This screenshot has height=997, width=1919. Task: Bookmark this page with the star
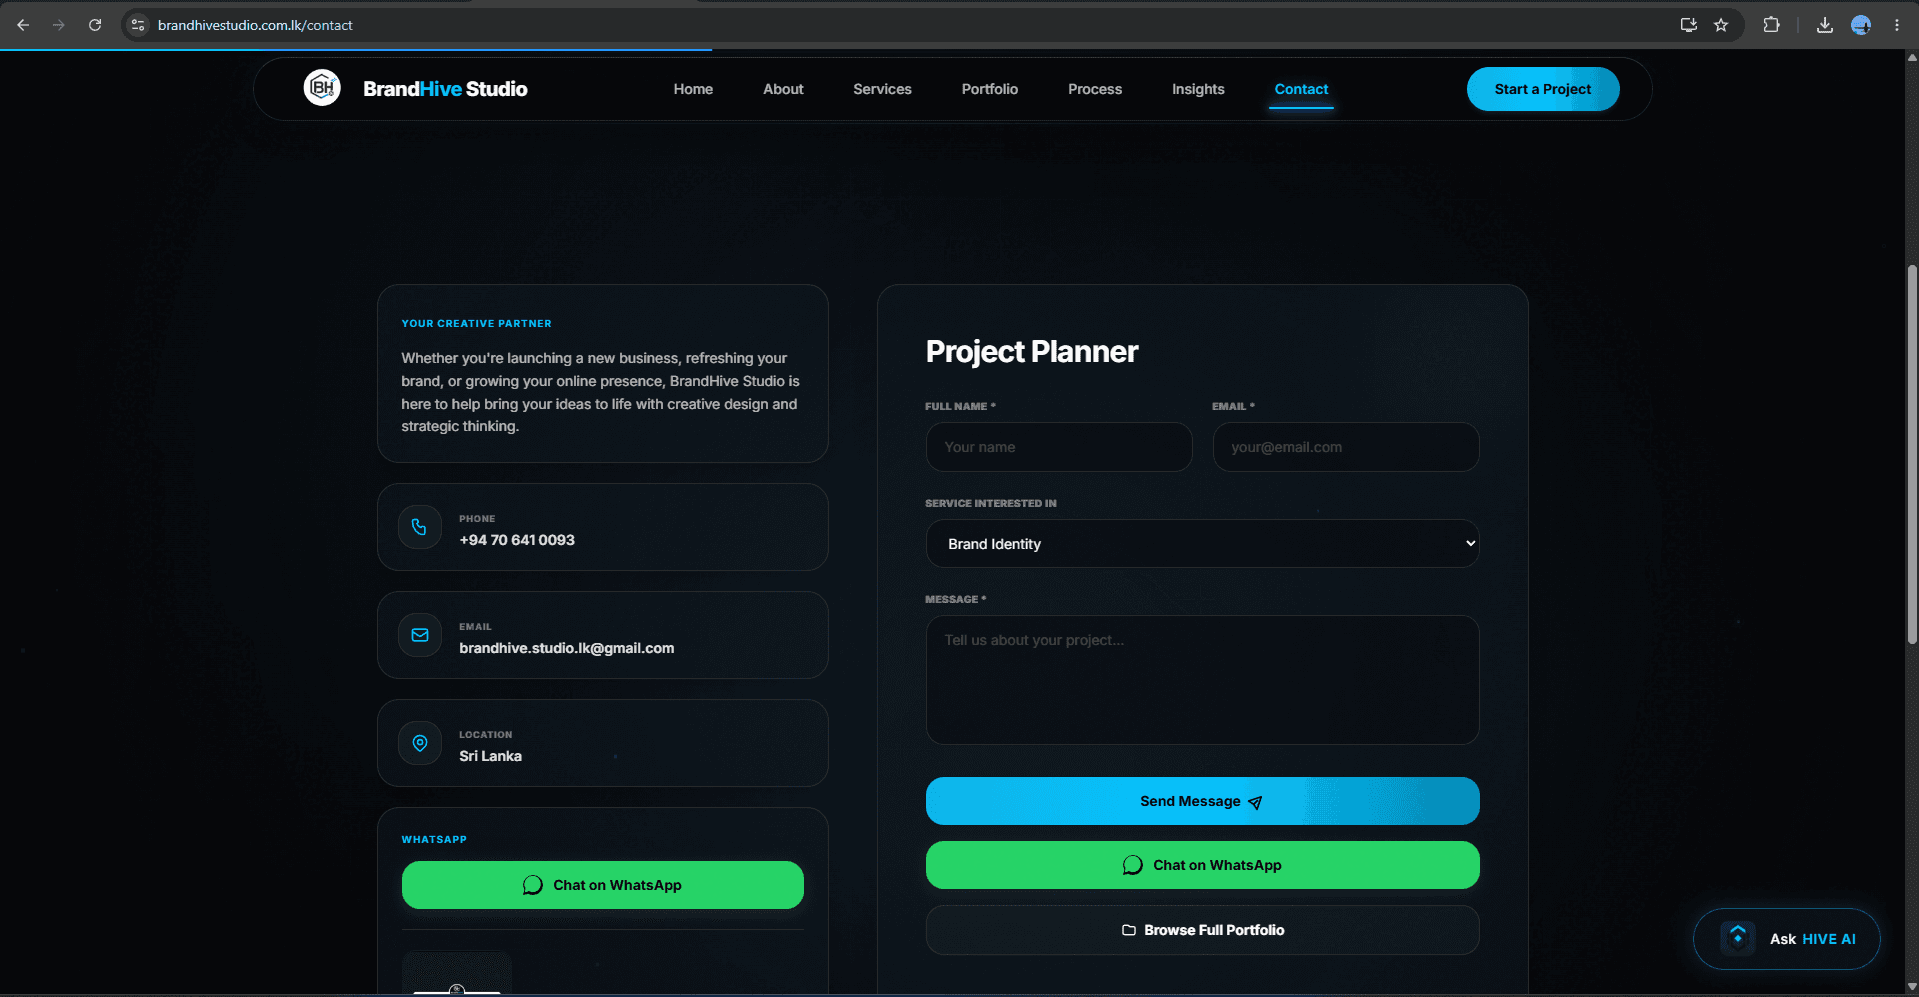click(1721, 25)
